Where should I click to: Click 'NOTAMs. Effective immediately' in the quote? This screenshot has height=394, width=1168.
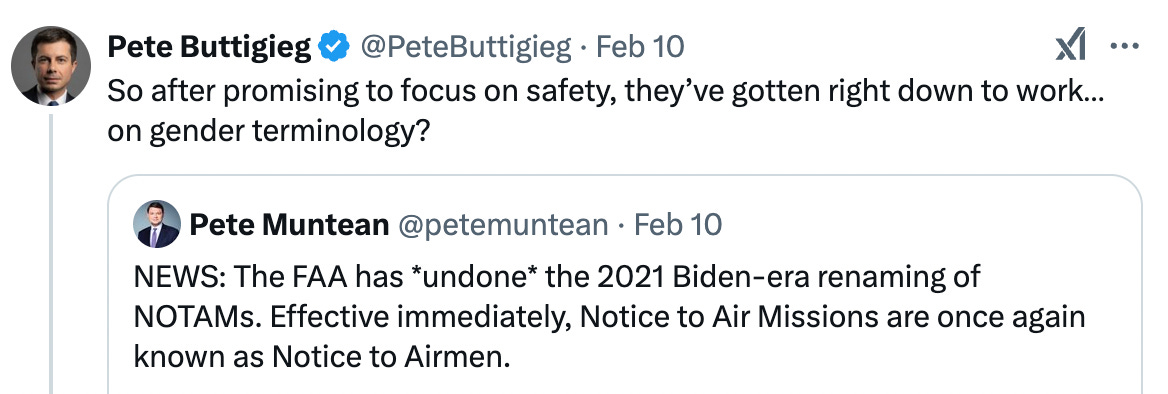pyautogui.click(x=353, y=317)
